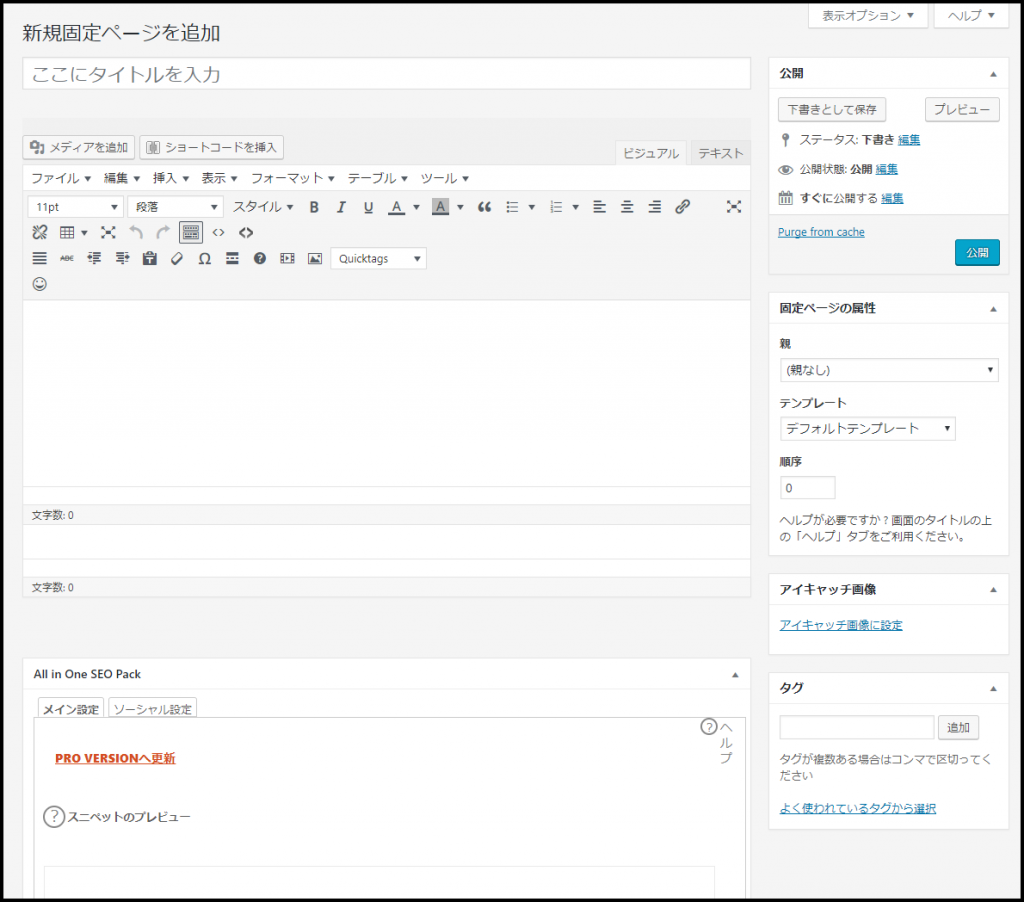
Task: Decrease the indent
Action: click(95, 259)
